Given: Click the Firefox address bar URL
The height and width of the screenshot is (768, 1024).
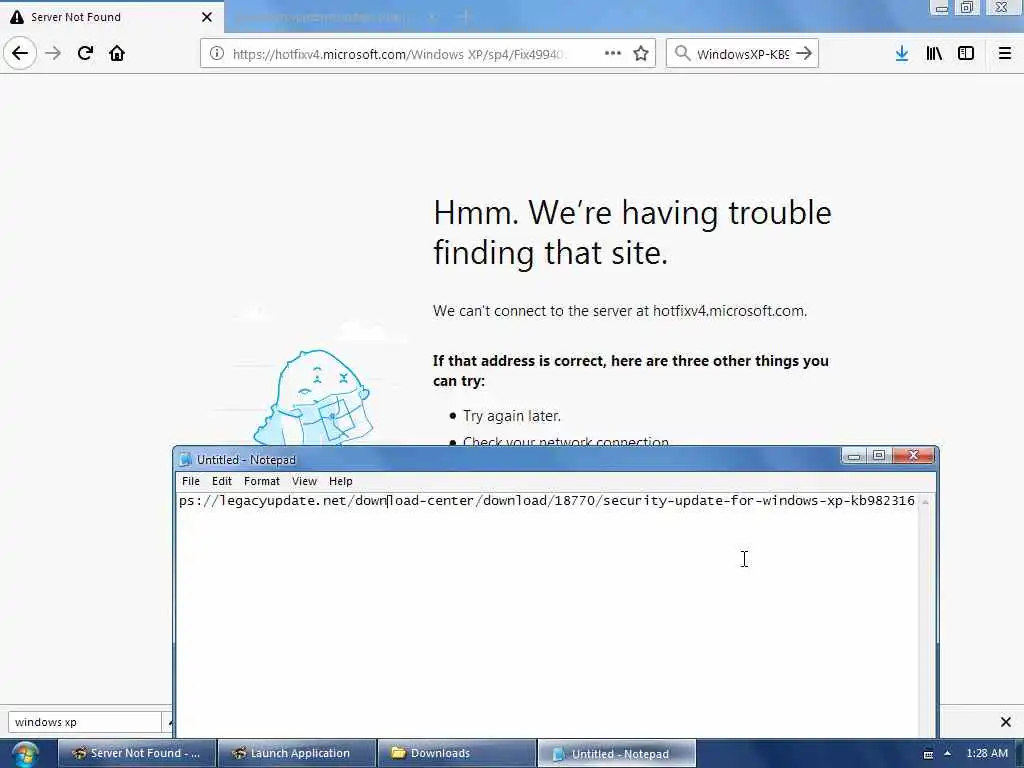Looking at the screenshot, I should (400, 54).
